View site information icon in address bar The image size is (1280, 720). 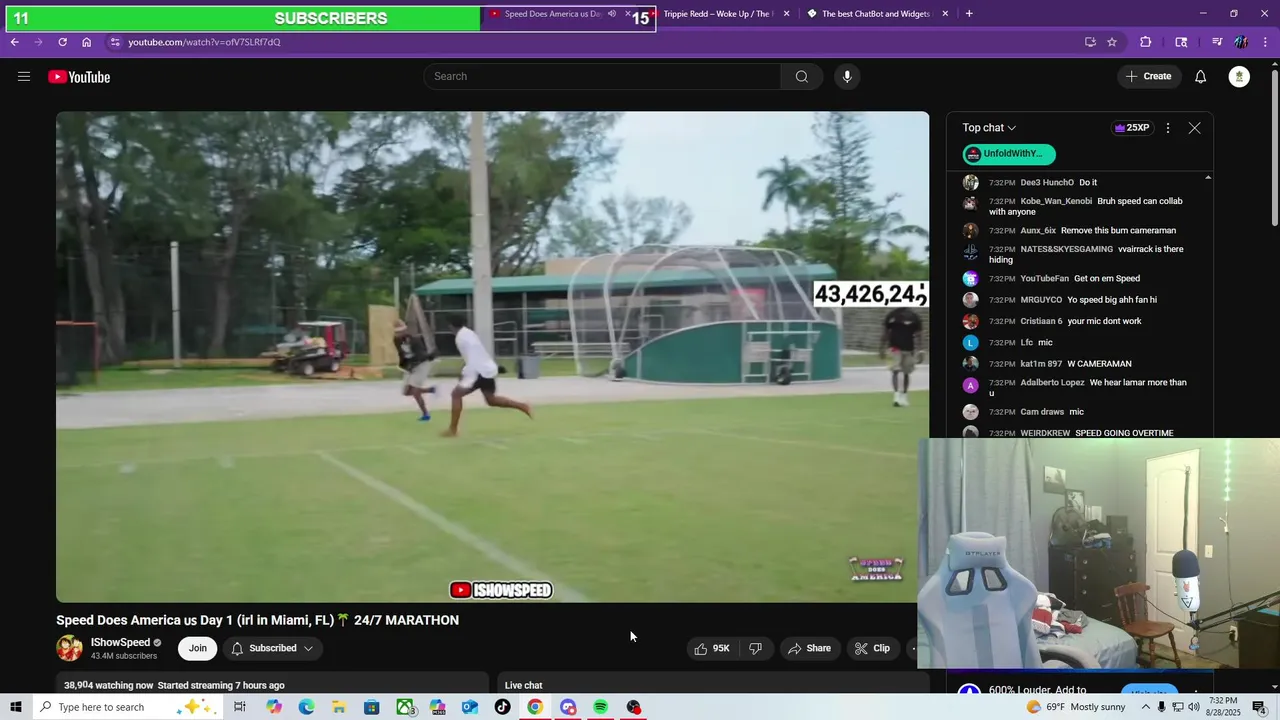coord(115,42)
